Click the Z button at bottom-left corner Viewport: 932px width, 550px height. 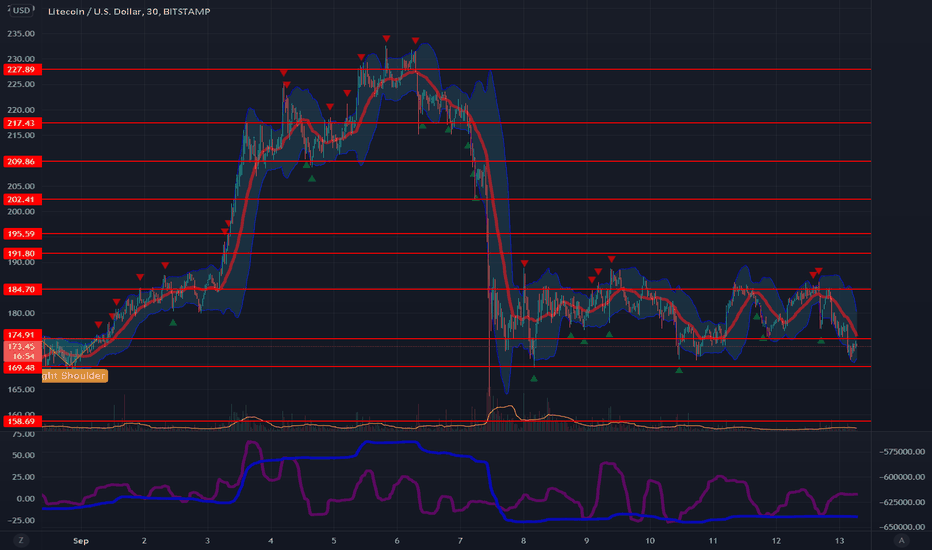21,540
